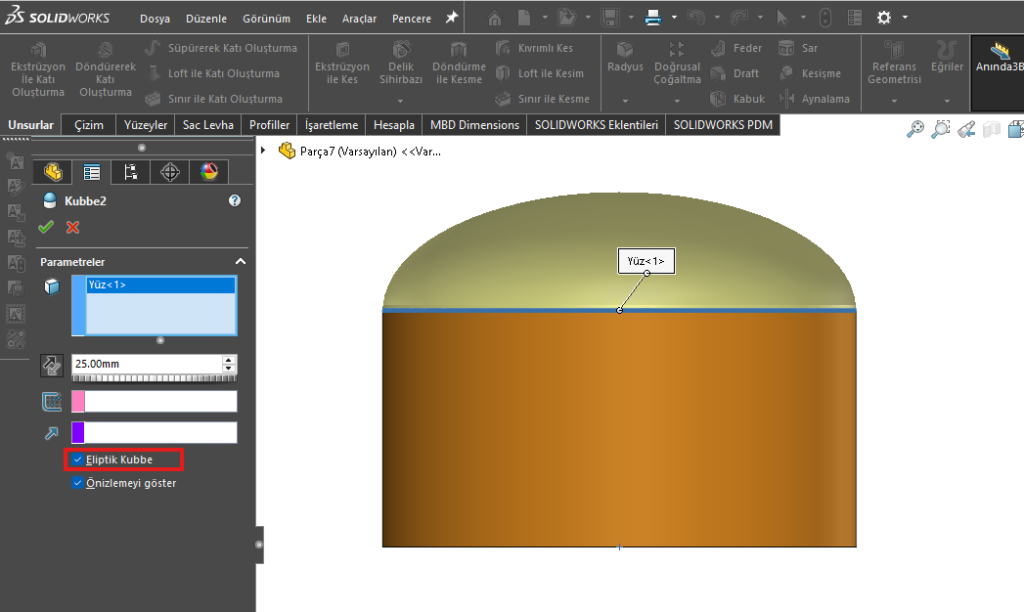The image size is (1024, 612).
Task: Select the Ekstrüzyon ile Kes tool
Action: click(x=342, y=49)
